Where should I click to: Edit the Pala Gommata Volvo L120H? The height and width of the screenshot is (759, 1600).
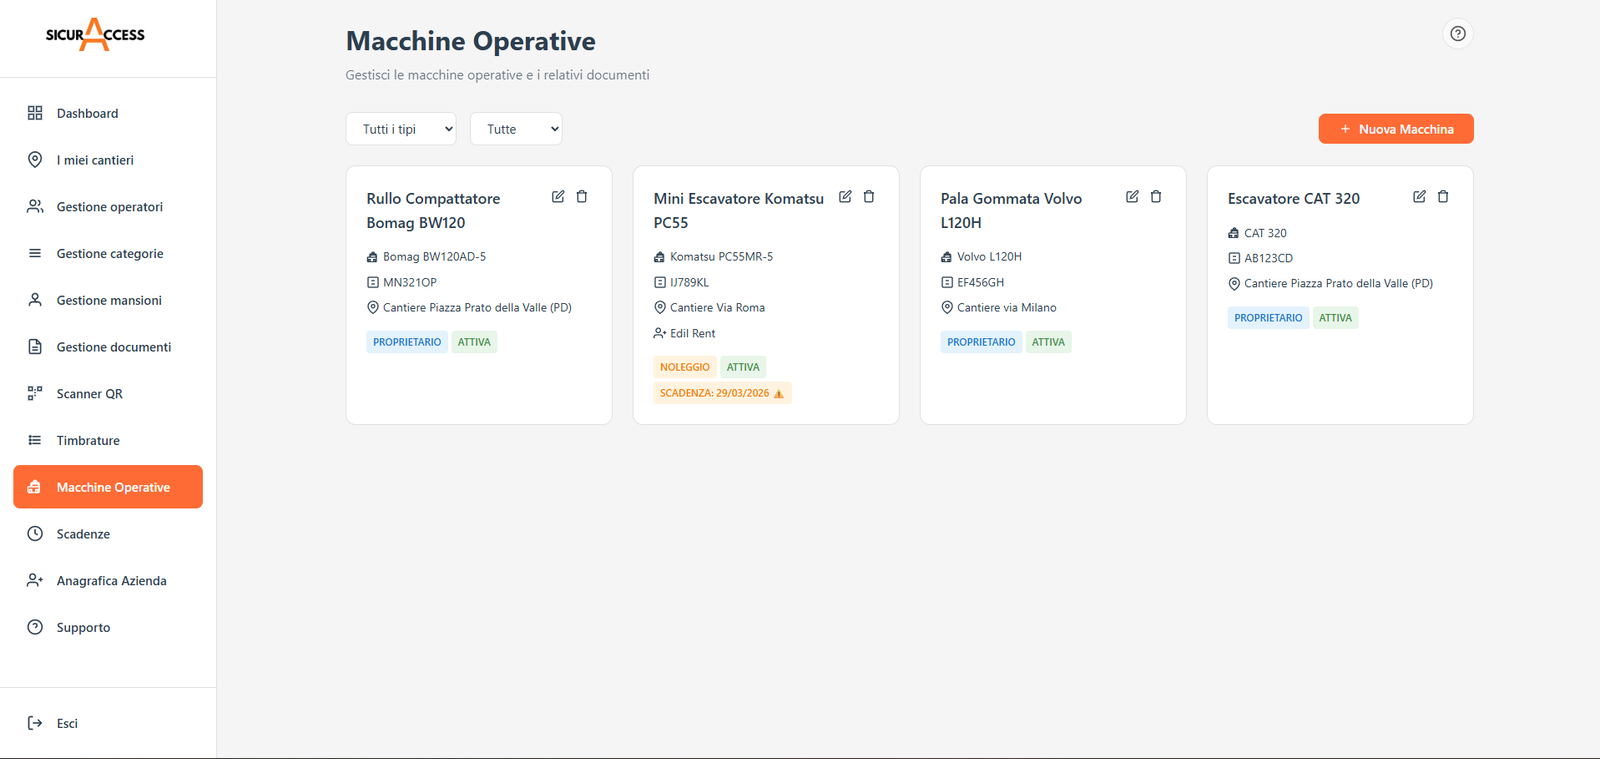pyautogui.click(x=1132, y=197)
